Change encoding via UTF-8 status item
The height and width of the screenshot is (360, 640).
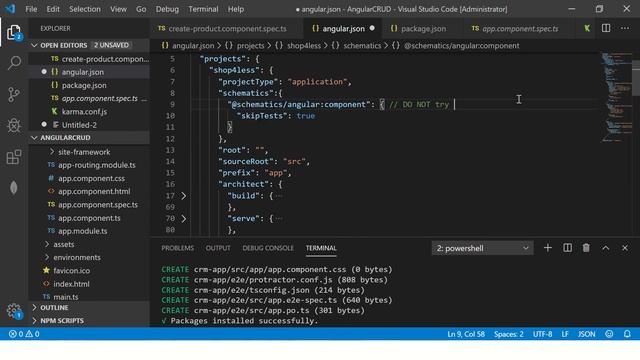542,334
